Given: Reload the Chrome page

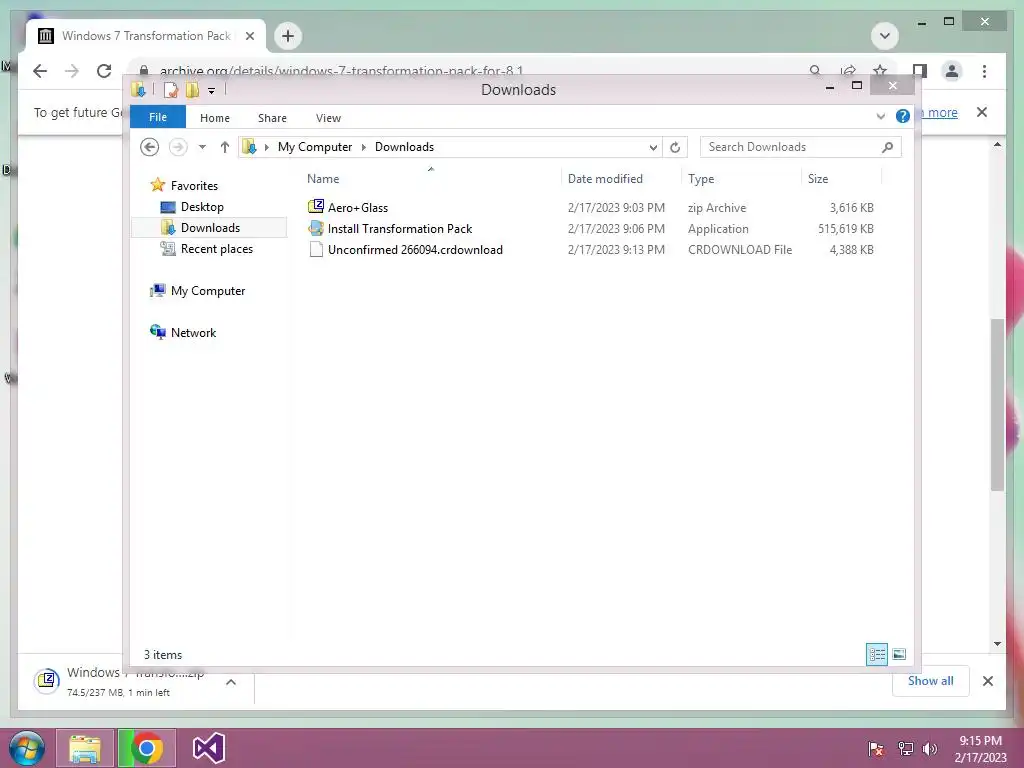Looking at the screenshot, I should coord(104,71).
